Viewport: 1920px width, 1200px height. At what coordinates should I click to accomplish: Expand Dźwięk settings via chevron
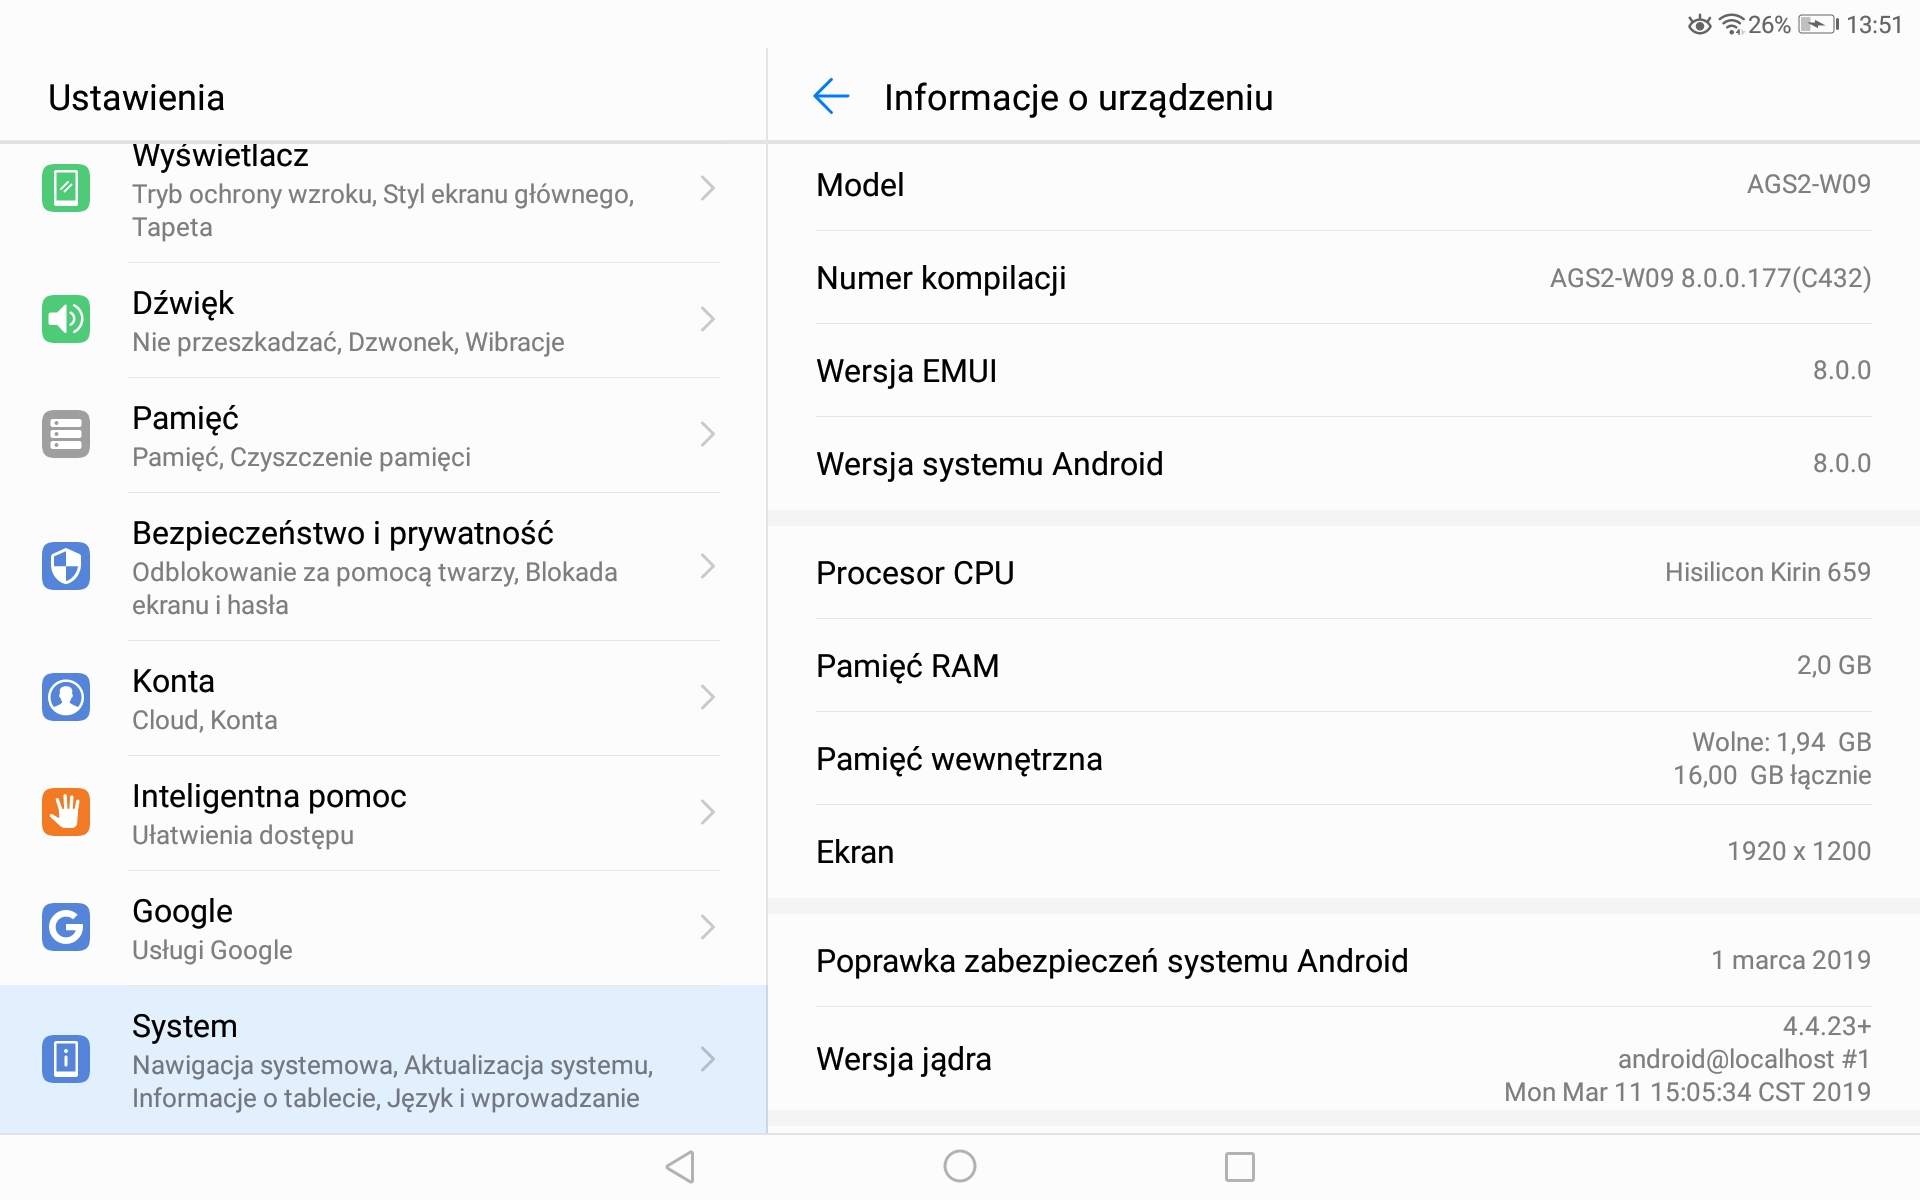(x=708, y=319)
